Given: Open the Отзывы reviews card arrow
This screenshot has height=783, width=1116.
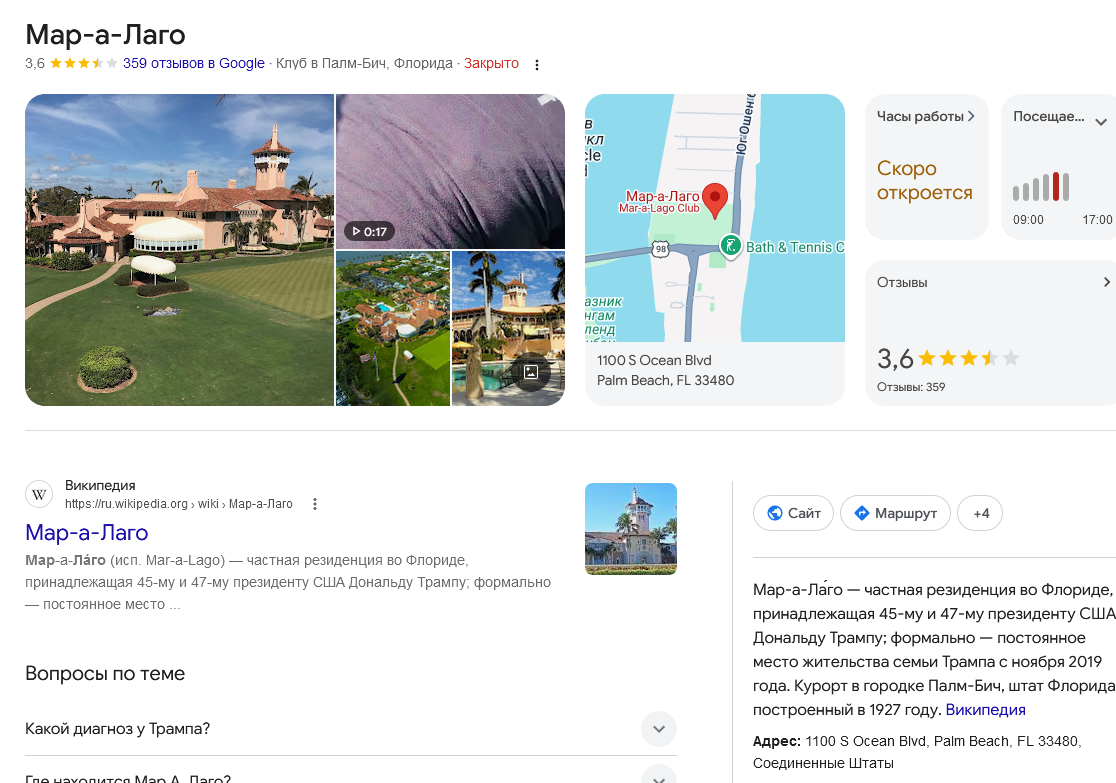Looking at the screenshot, I should click(1106, 282).
